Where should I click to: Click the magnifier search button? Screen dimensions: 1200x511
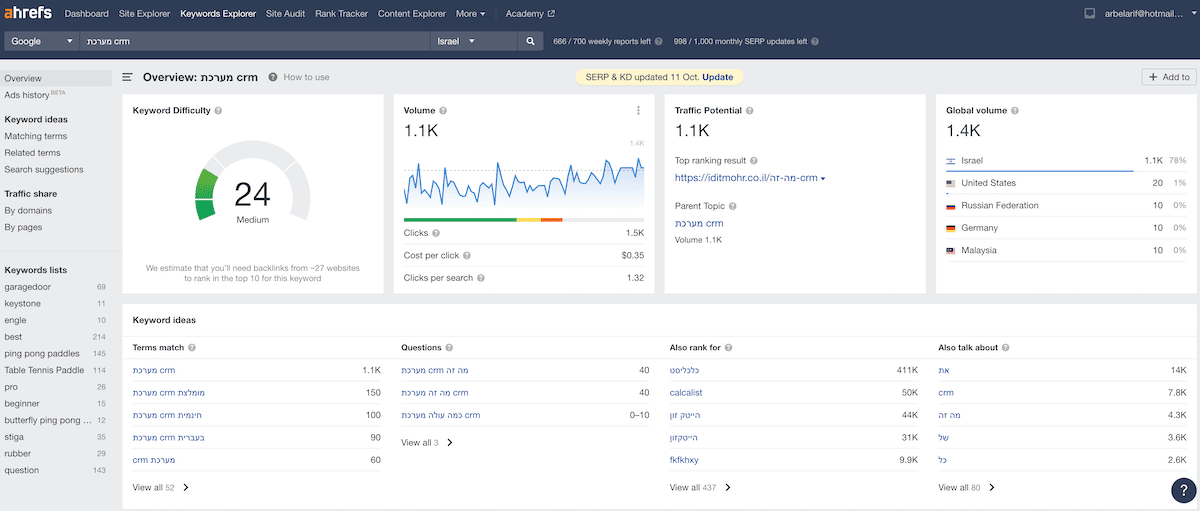[x=531, y=41]
